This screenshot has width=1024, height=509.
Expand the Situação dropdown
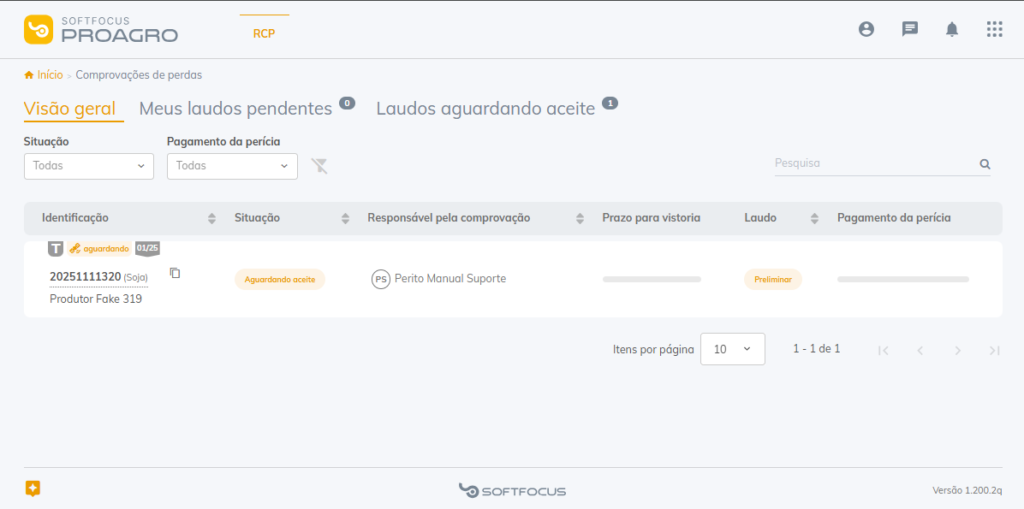tap(89, 166)
